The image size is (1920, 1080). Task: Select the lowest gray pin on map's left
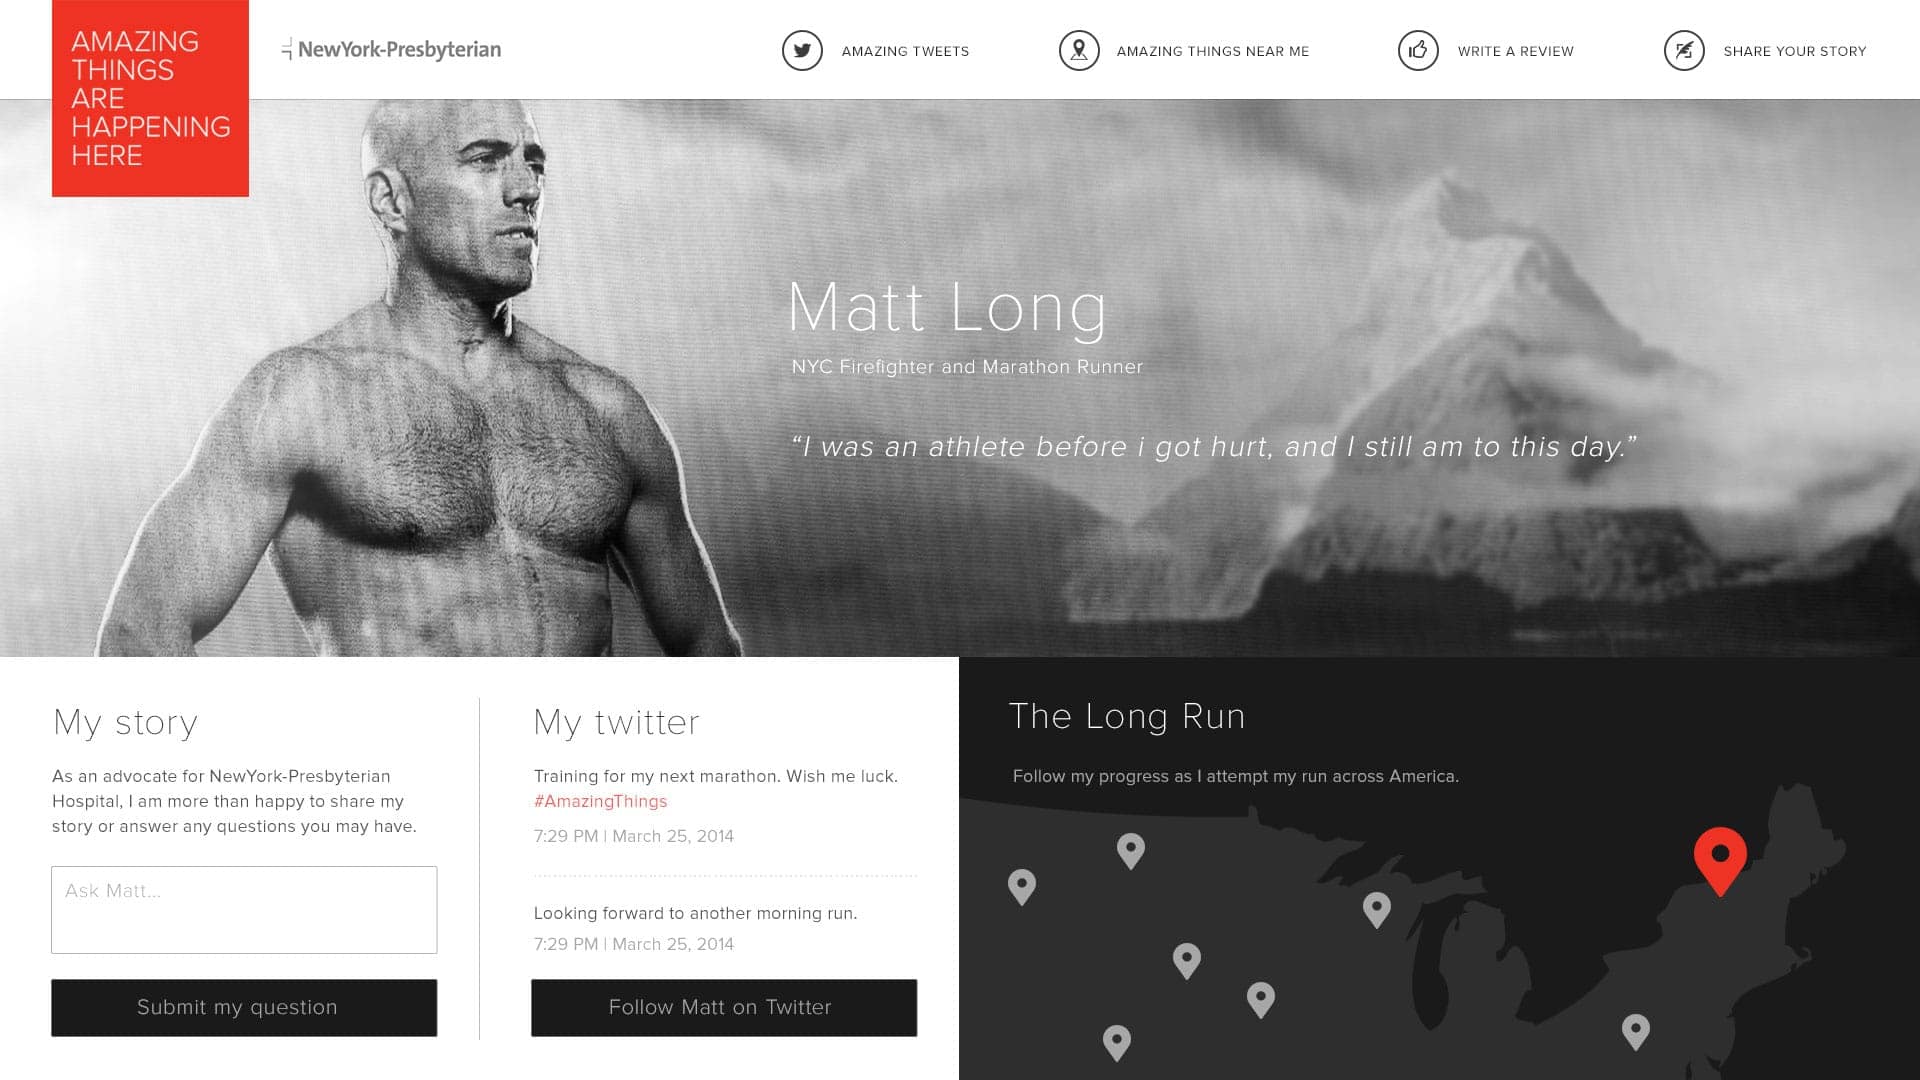click(1117, 1043)
